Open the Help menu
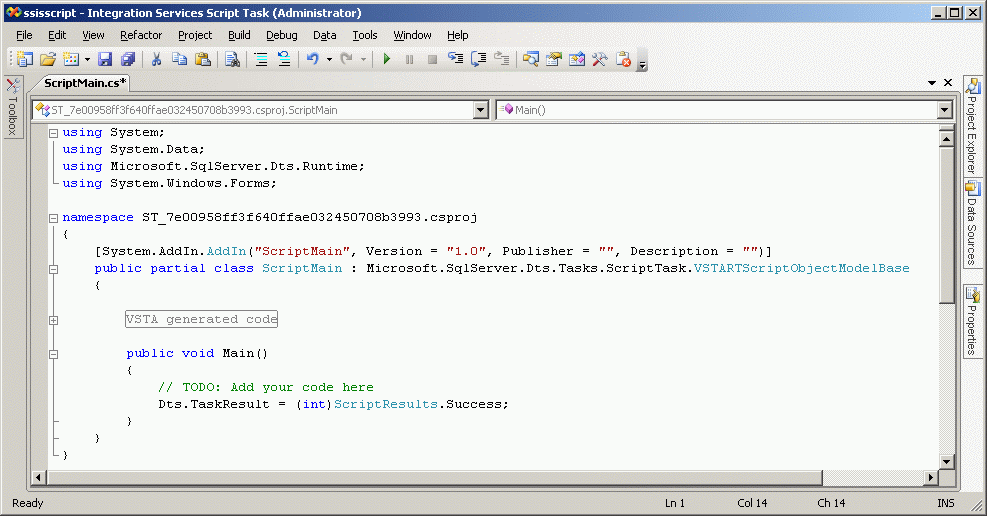 click(458, 35)
